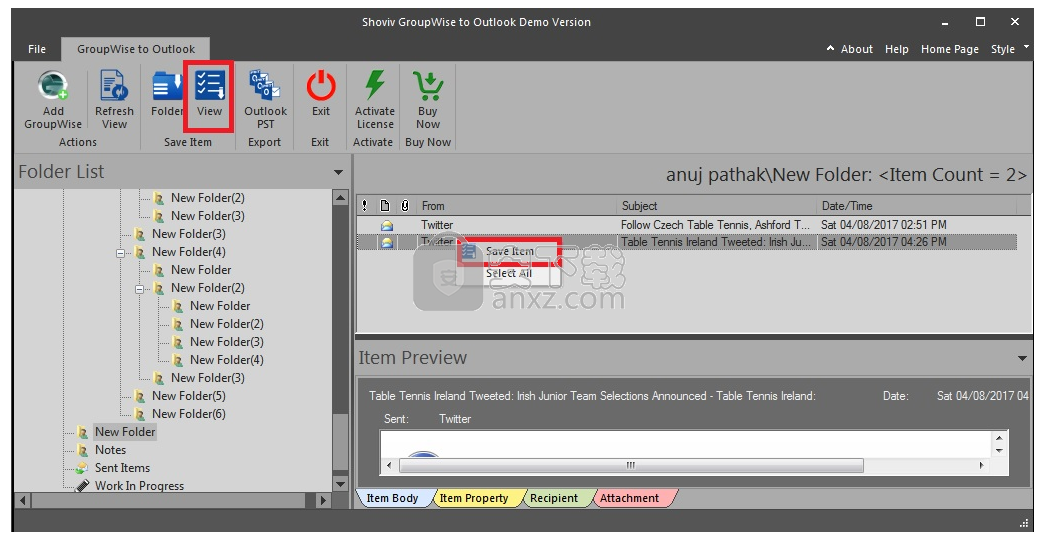This screenshot has width=1043, height=546.
Task: Click the folder list scroll down arrow
Action: (x=340, y=484)
